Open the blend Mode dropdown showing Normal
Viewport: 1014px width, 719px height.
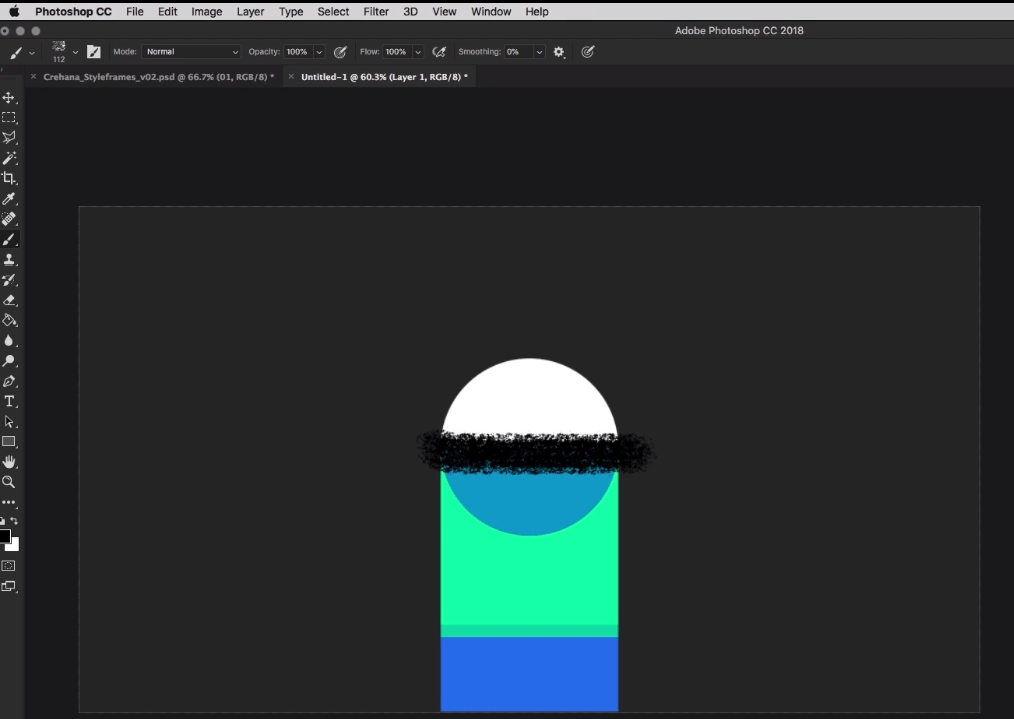click(190, 51)
